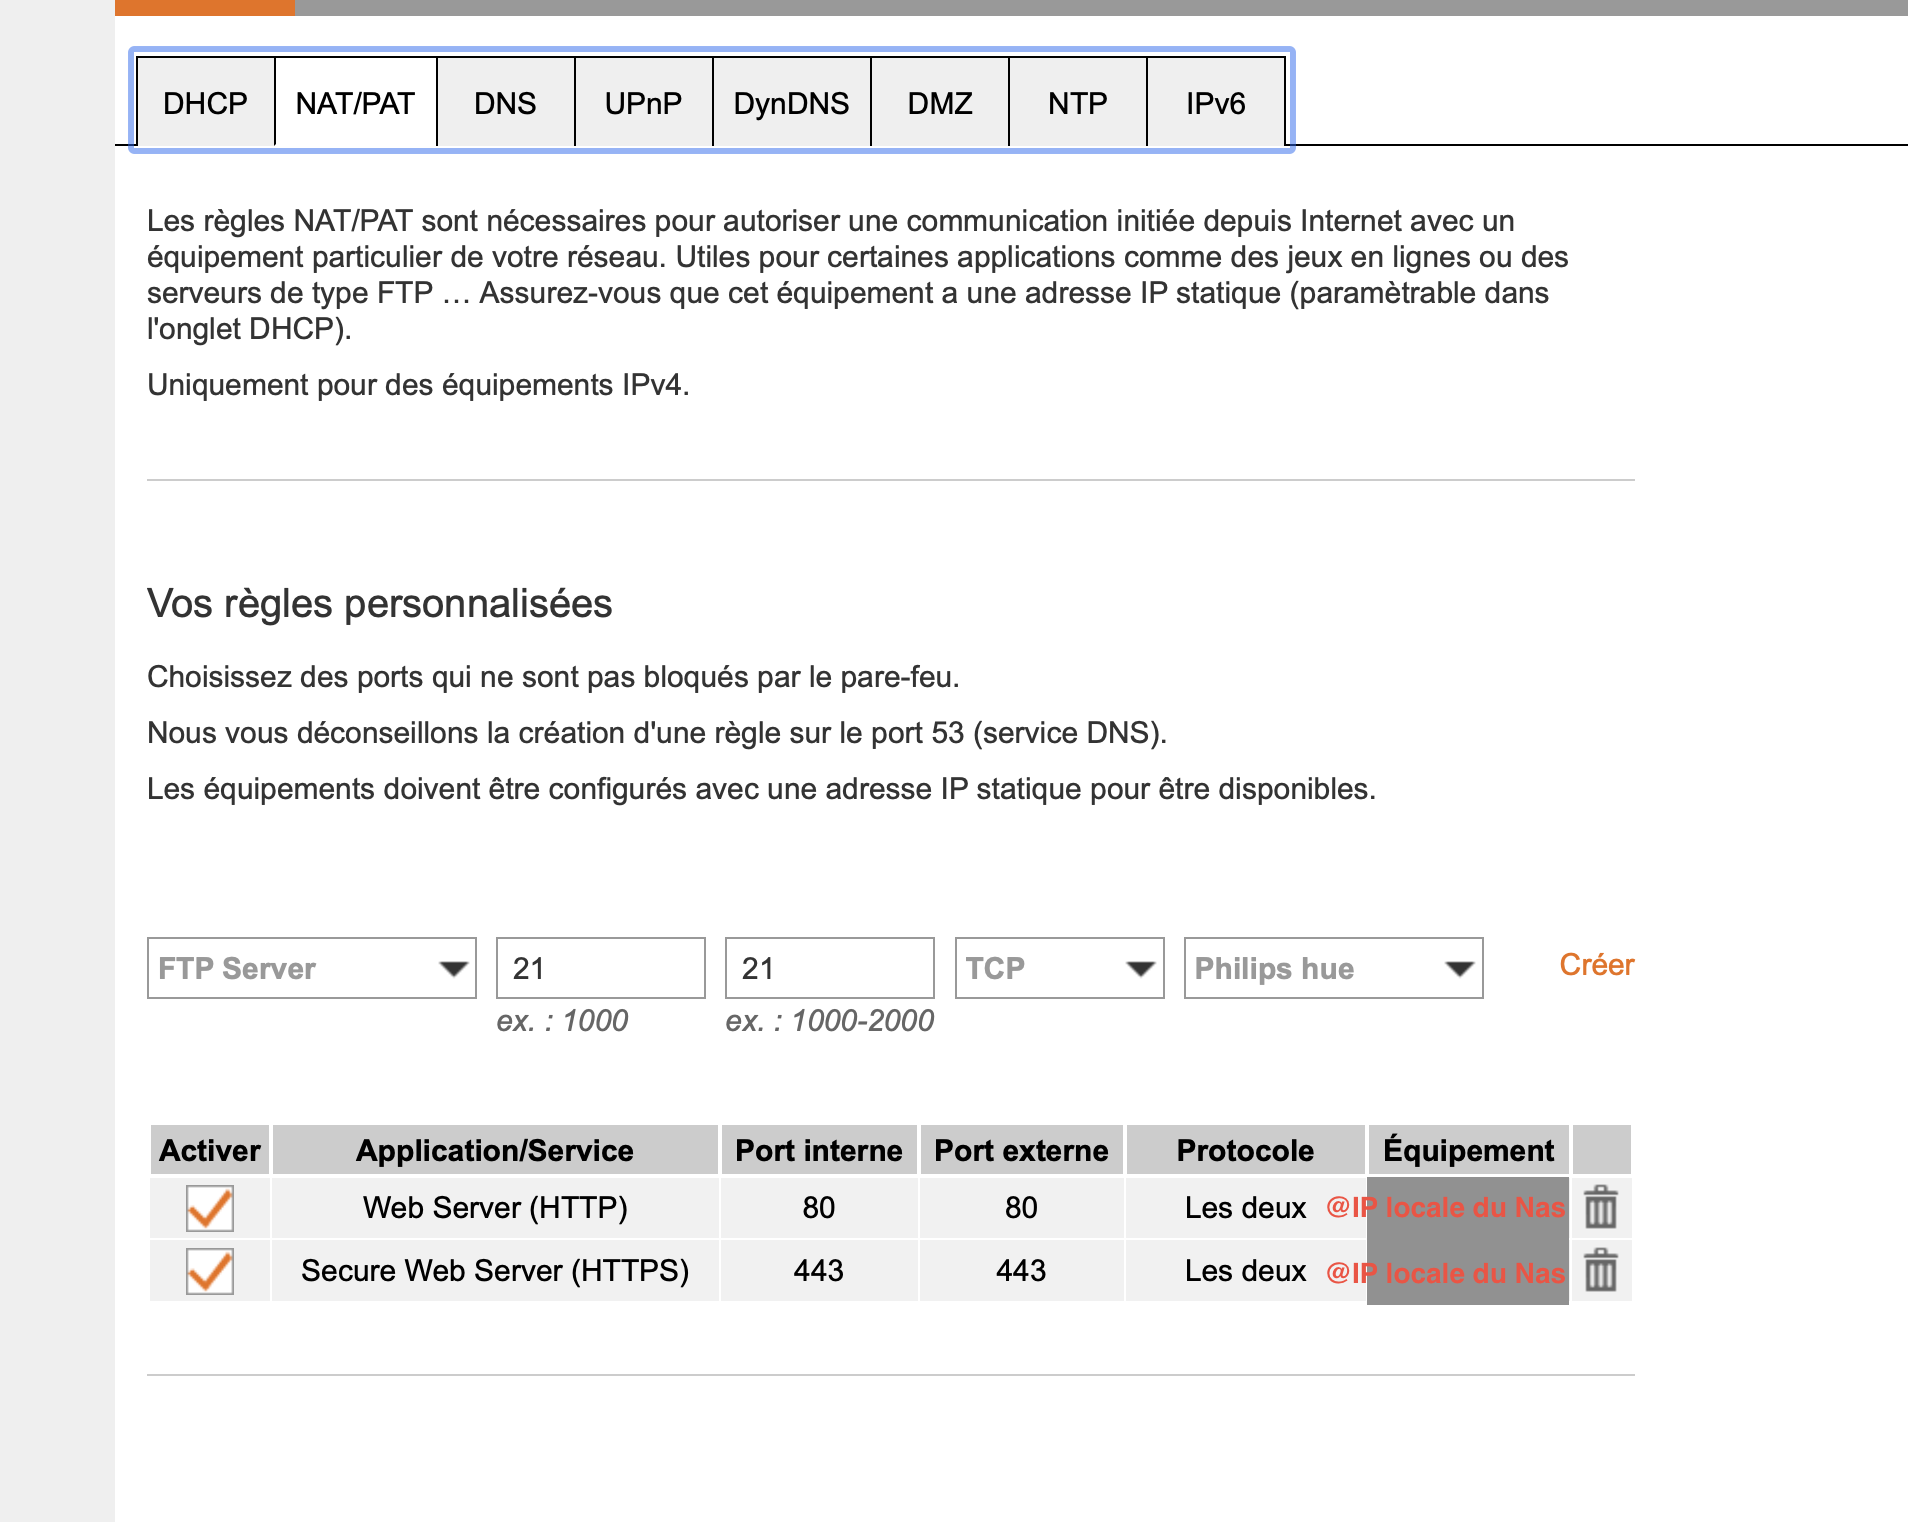Viewport: 1908px width, 1522px height.
Task: Go to the UPnP tab
Action: point(643,103)
